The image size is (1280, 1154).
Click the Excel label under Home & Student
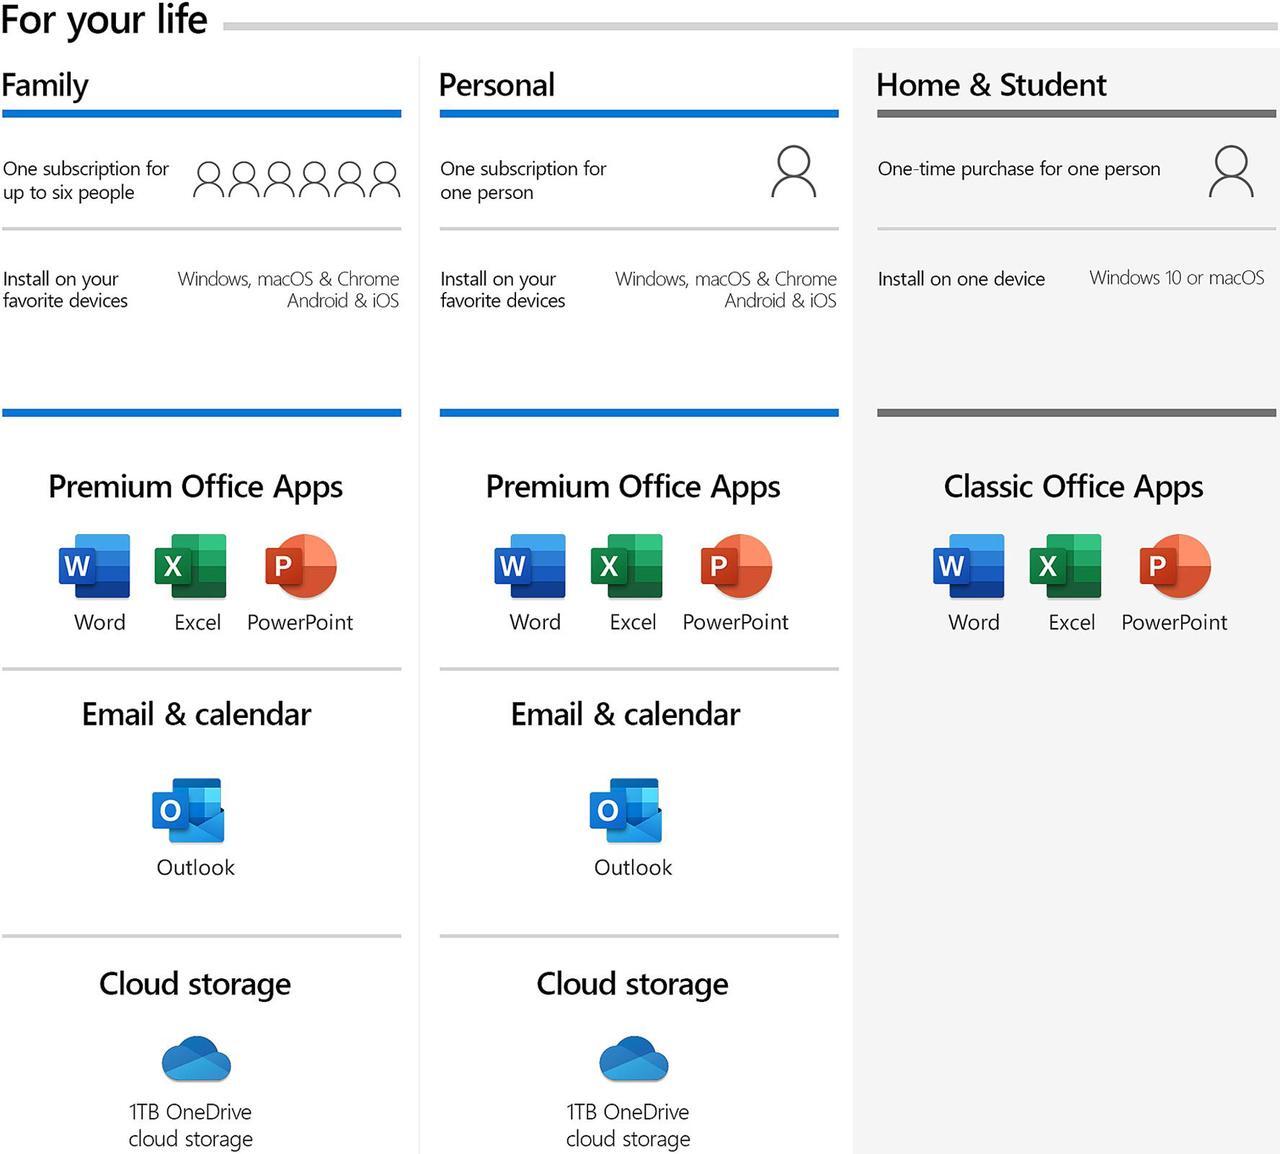pyautogui.click(x=1072, y=622)
